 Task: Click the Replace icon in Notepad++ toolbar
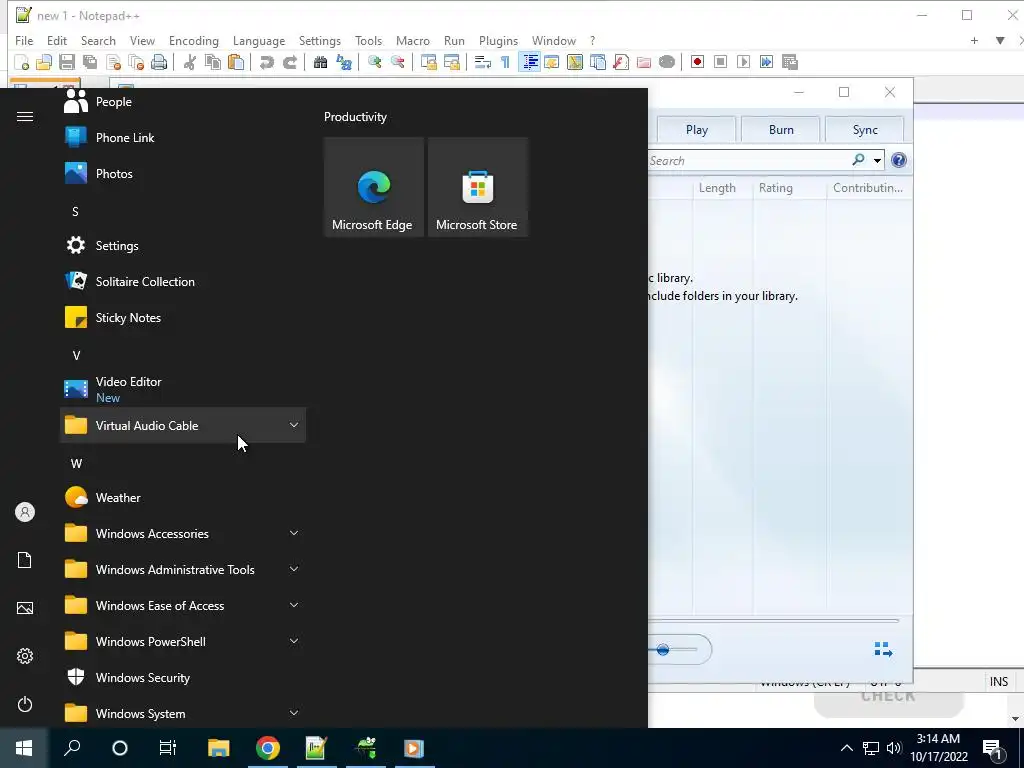[x=344, y=62]
